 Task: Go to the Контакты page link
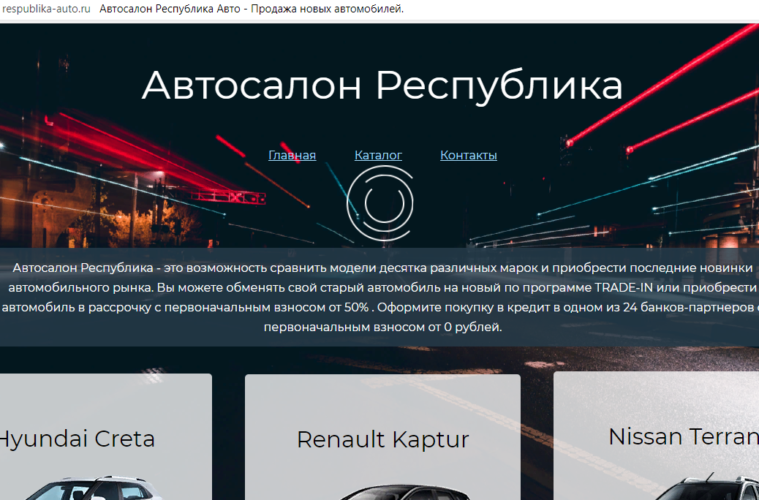[468, 155]
